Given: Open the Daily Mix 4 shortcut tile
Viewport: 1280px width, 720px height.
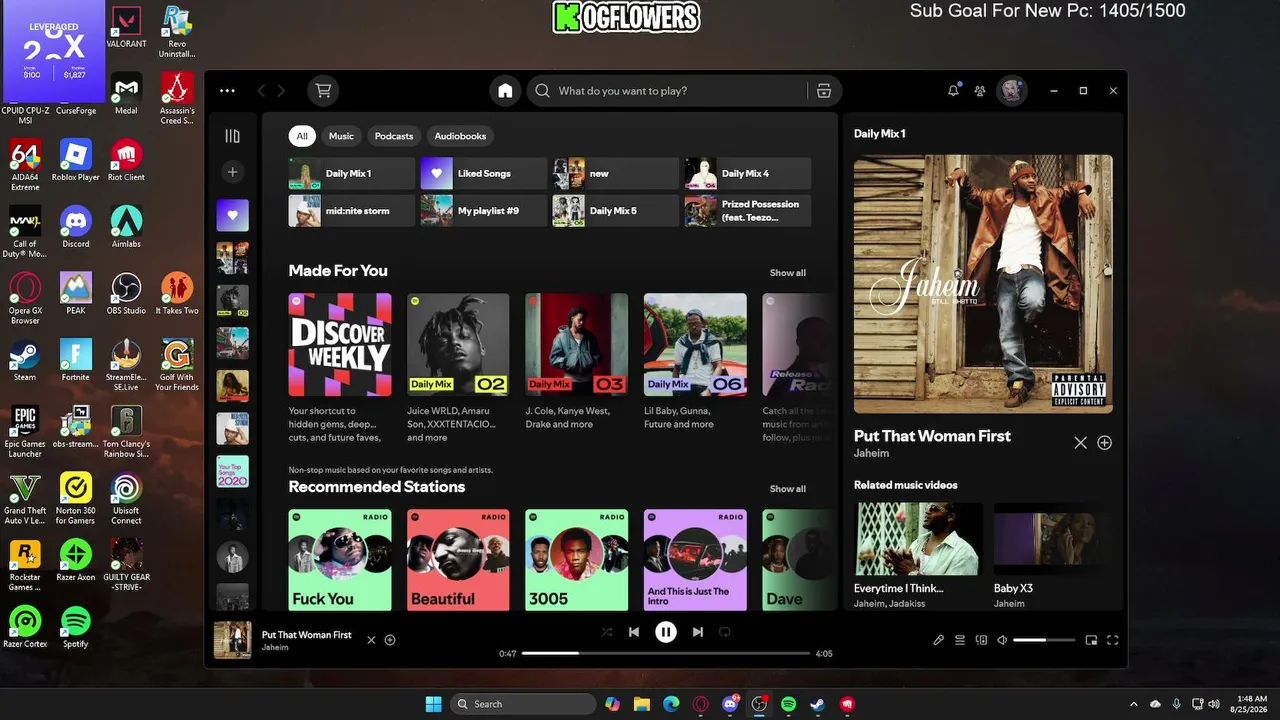Looking at the screenshot, I should 748,173.
